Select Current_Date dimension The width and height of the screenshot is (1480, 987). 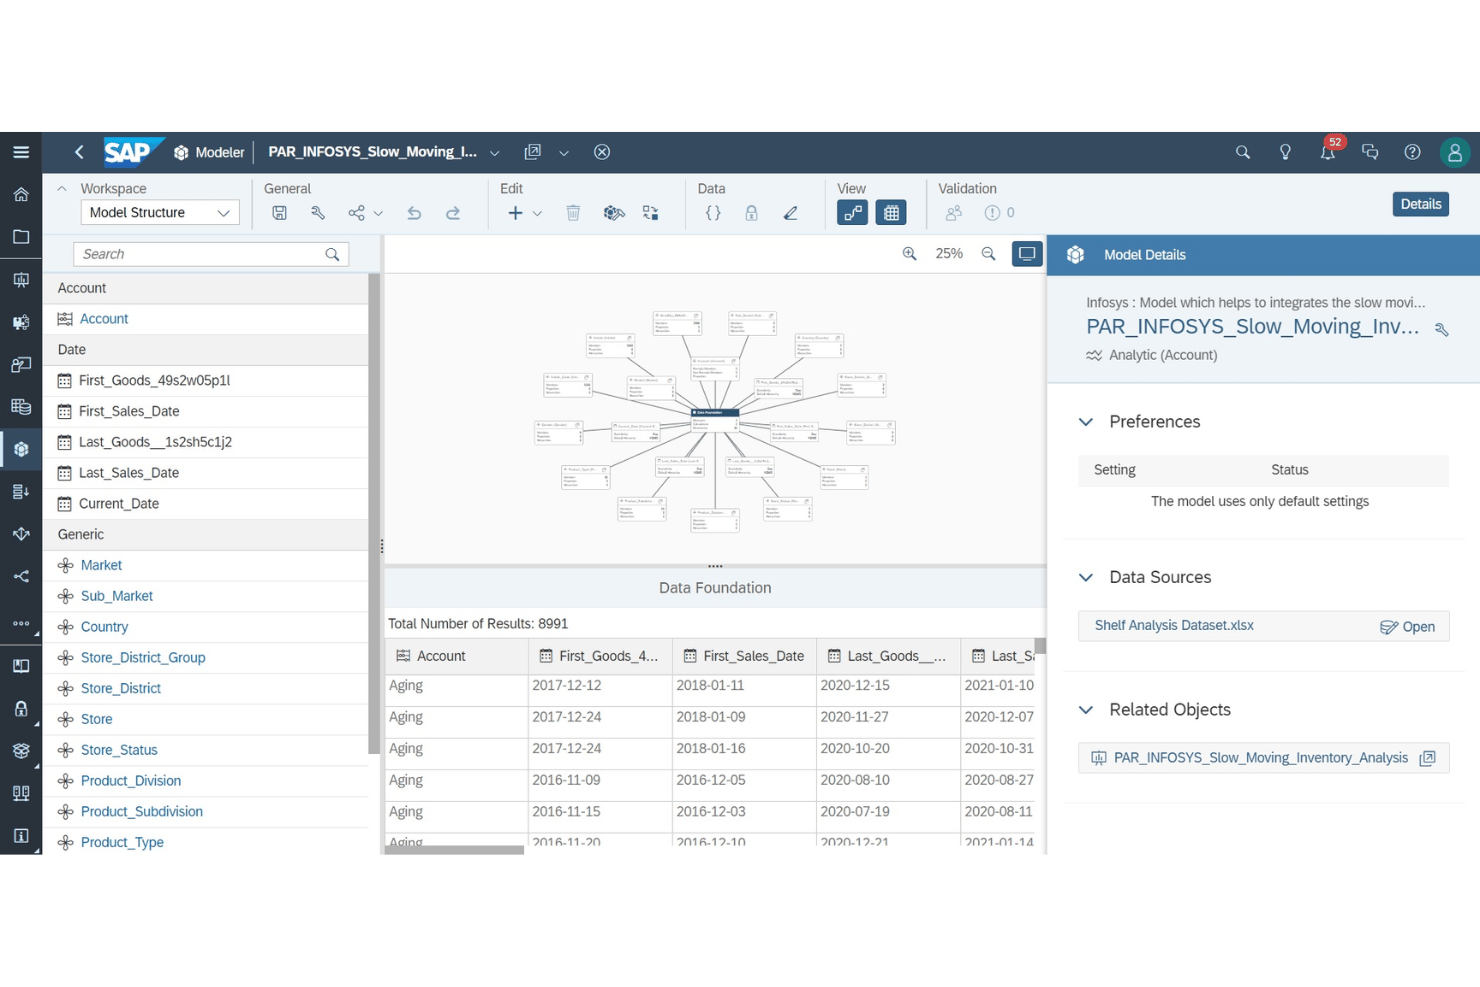[119, 504]
